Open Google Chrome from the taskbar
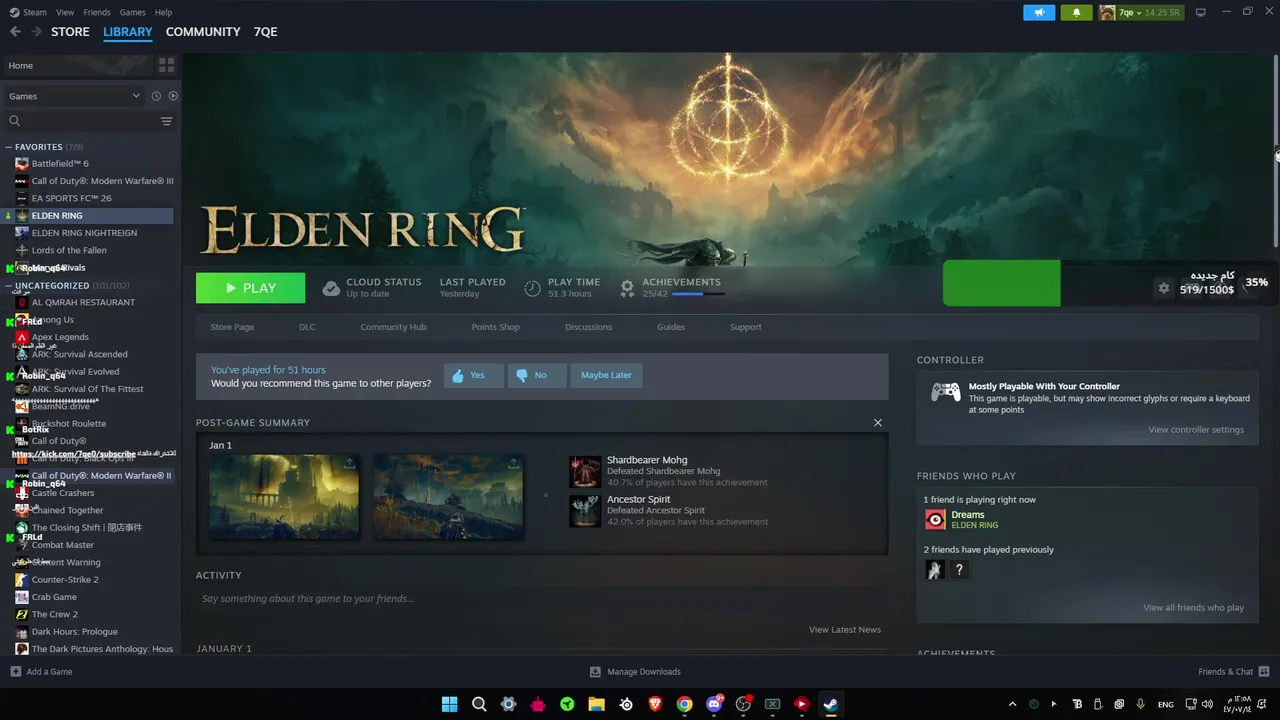The height and width of the screenshot is (720, 1280). (x=684, y=704)
